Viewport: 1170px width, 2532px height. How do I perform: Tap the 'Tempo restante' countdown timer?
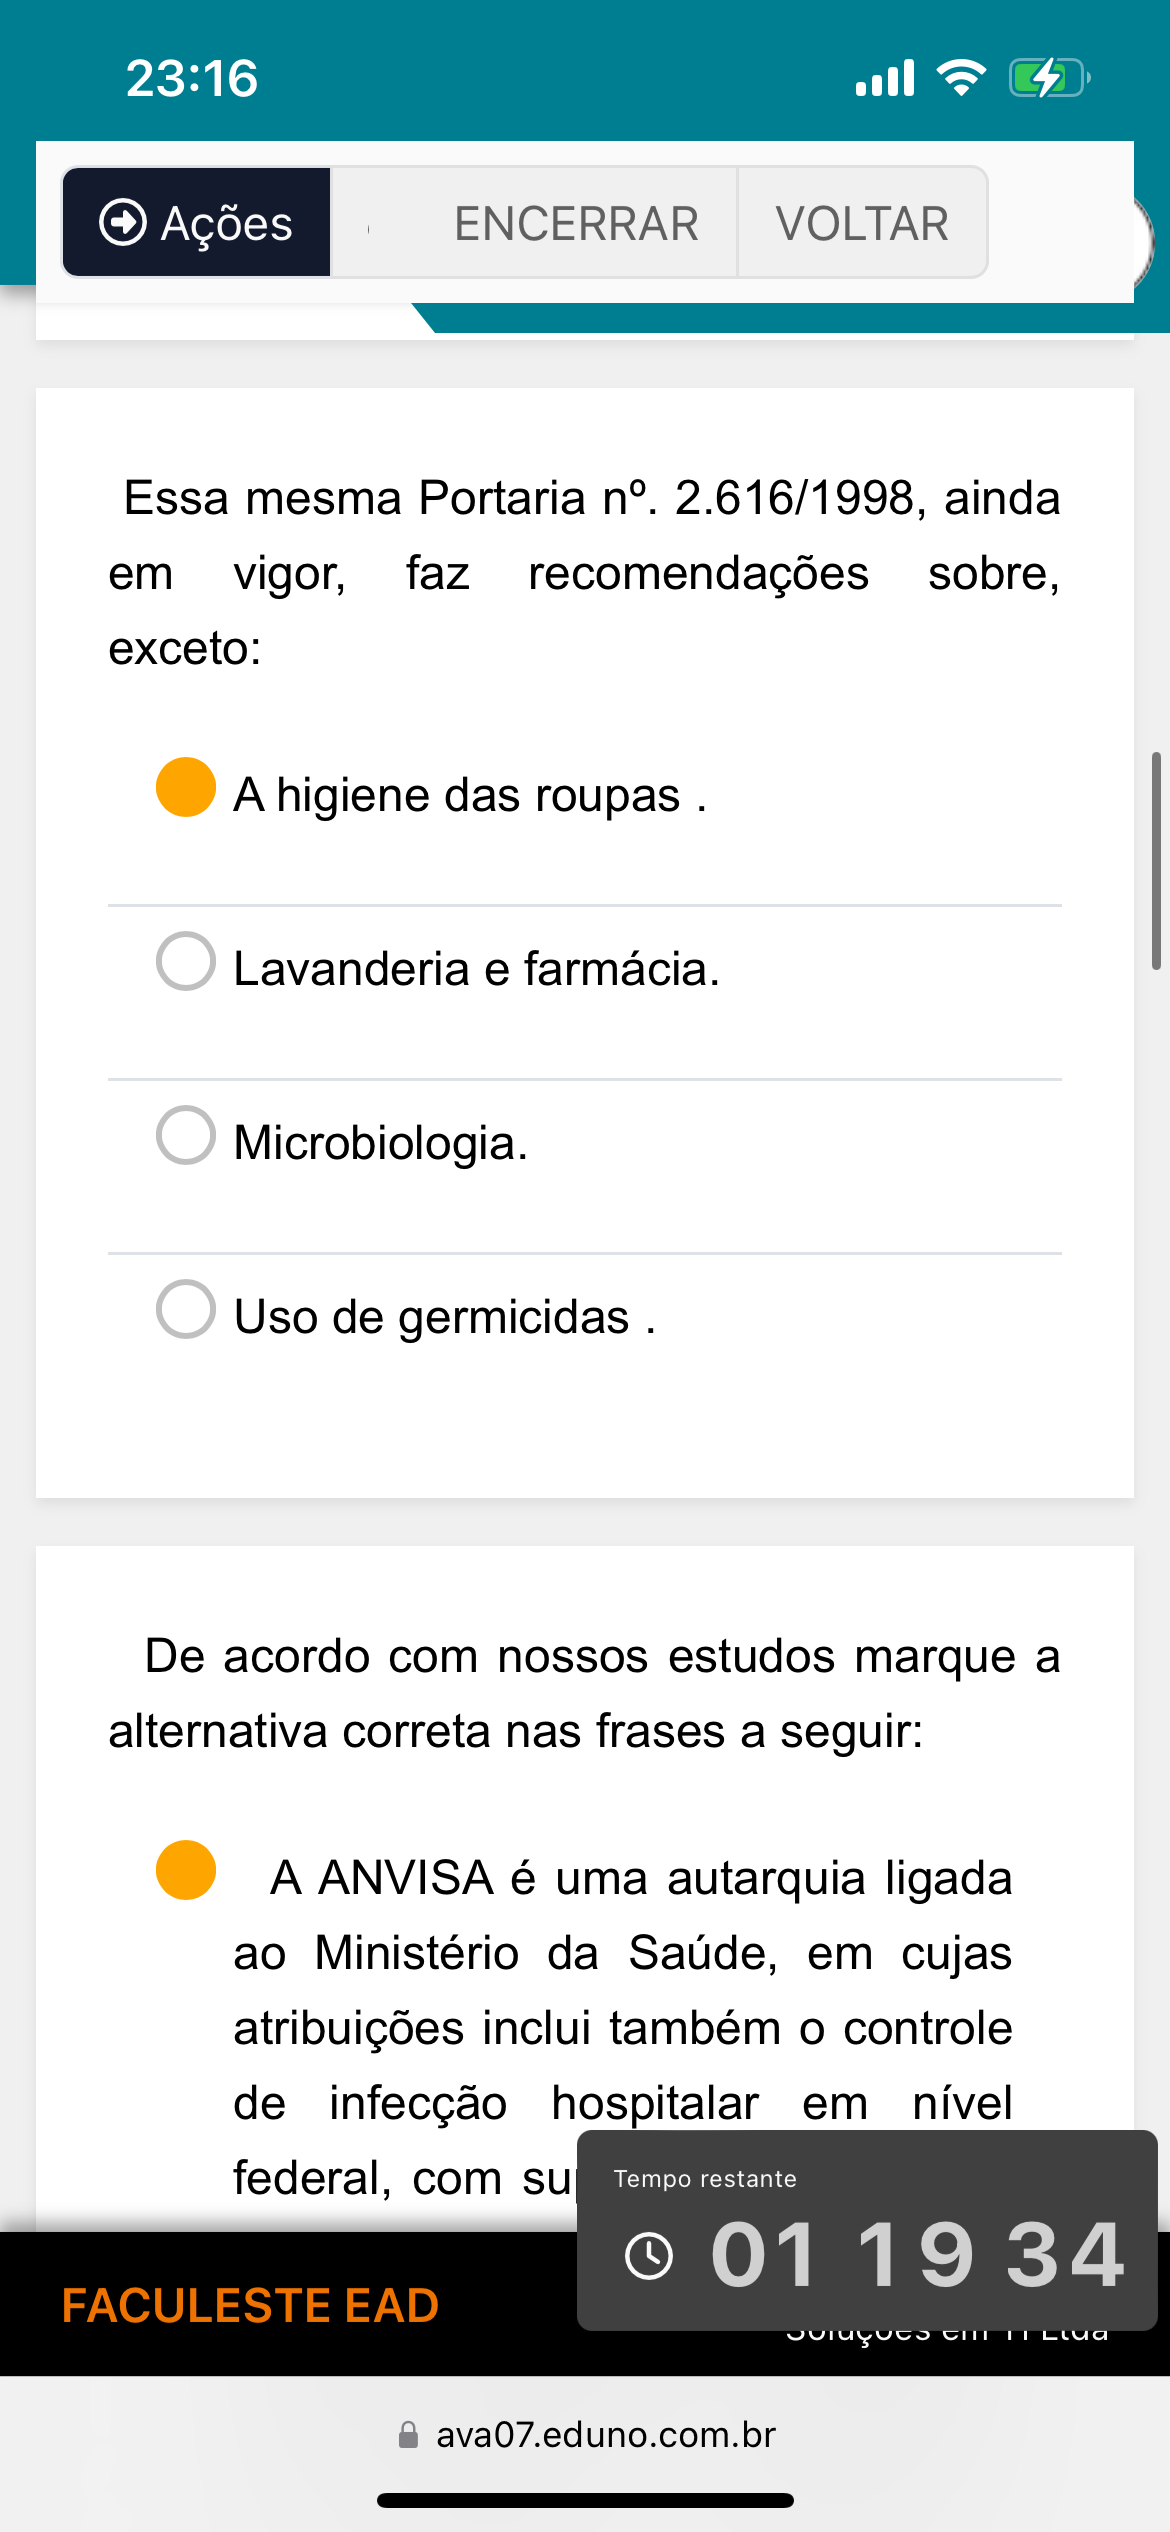click(x=866, y=2232)
